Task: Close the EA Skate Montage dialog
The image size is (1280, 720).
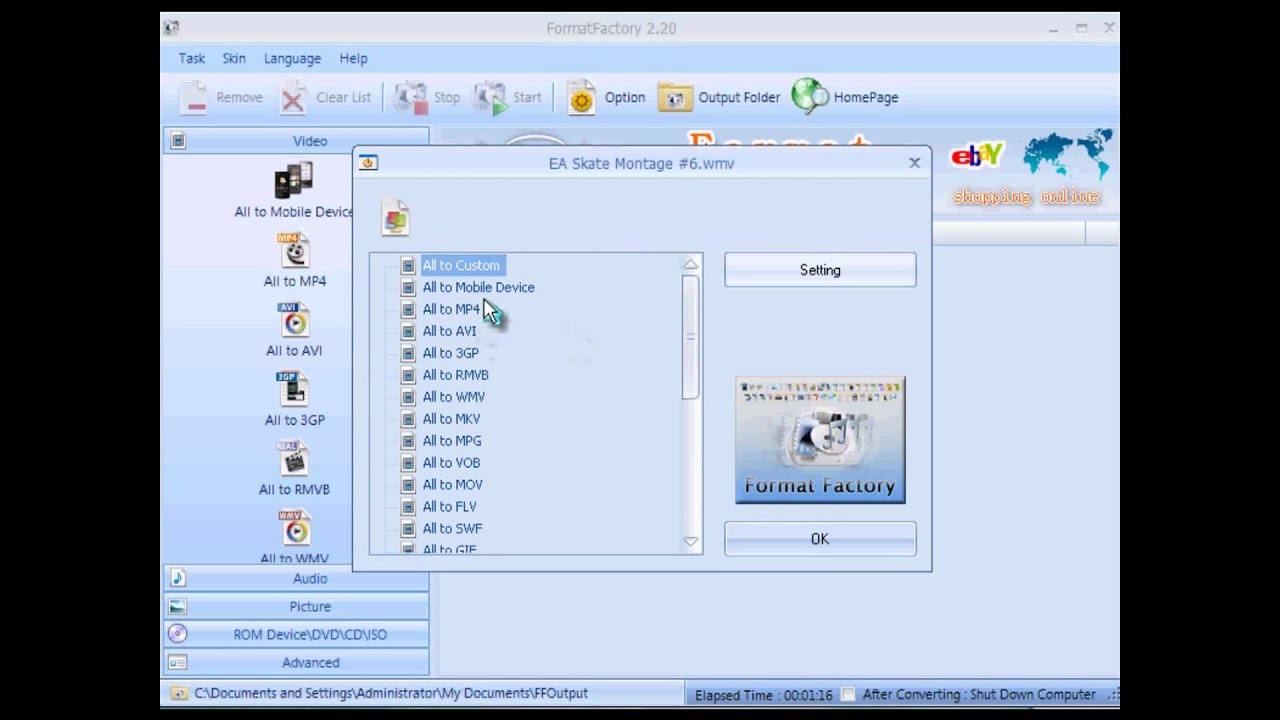Action: pos(914,162)
